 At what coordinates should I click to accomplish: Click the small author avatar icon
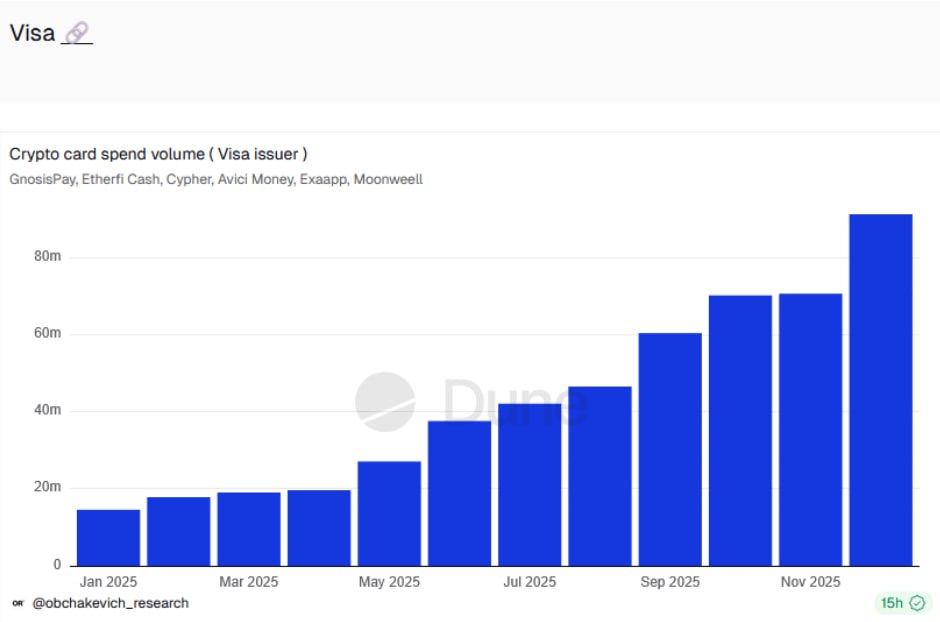click(18, 603)
